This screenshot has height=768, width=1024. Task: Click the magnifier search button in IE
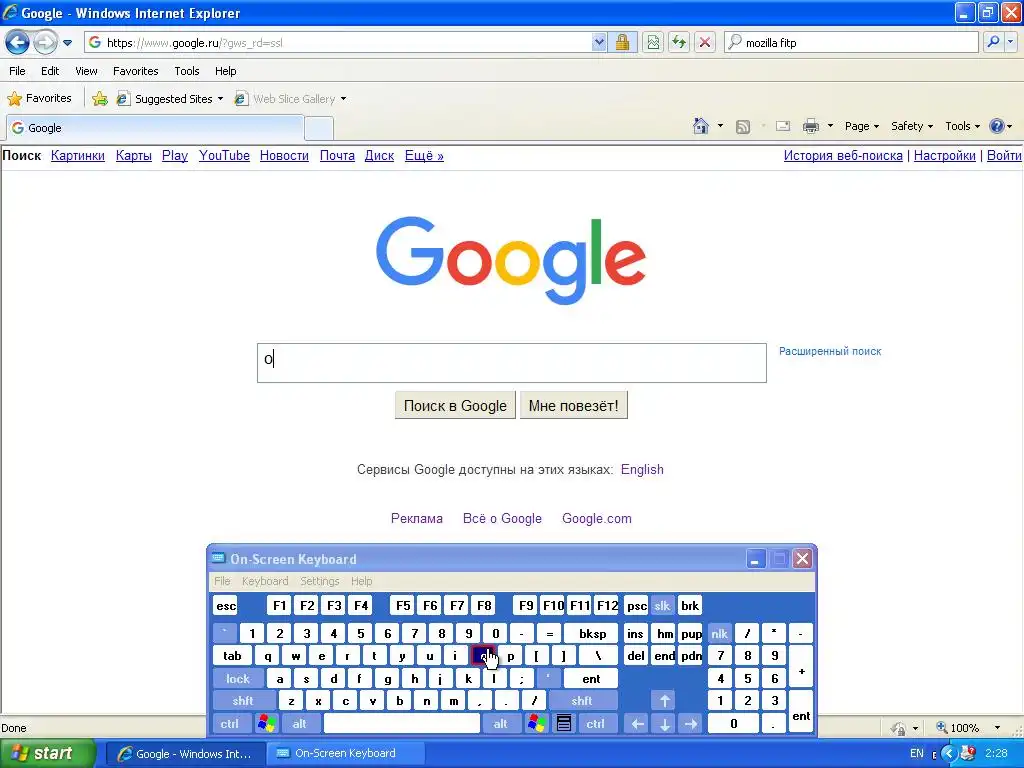tap(993, 42)
